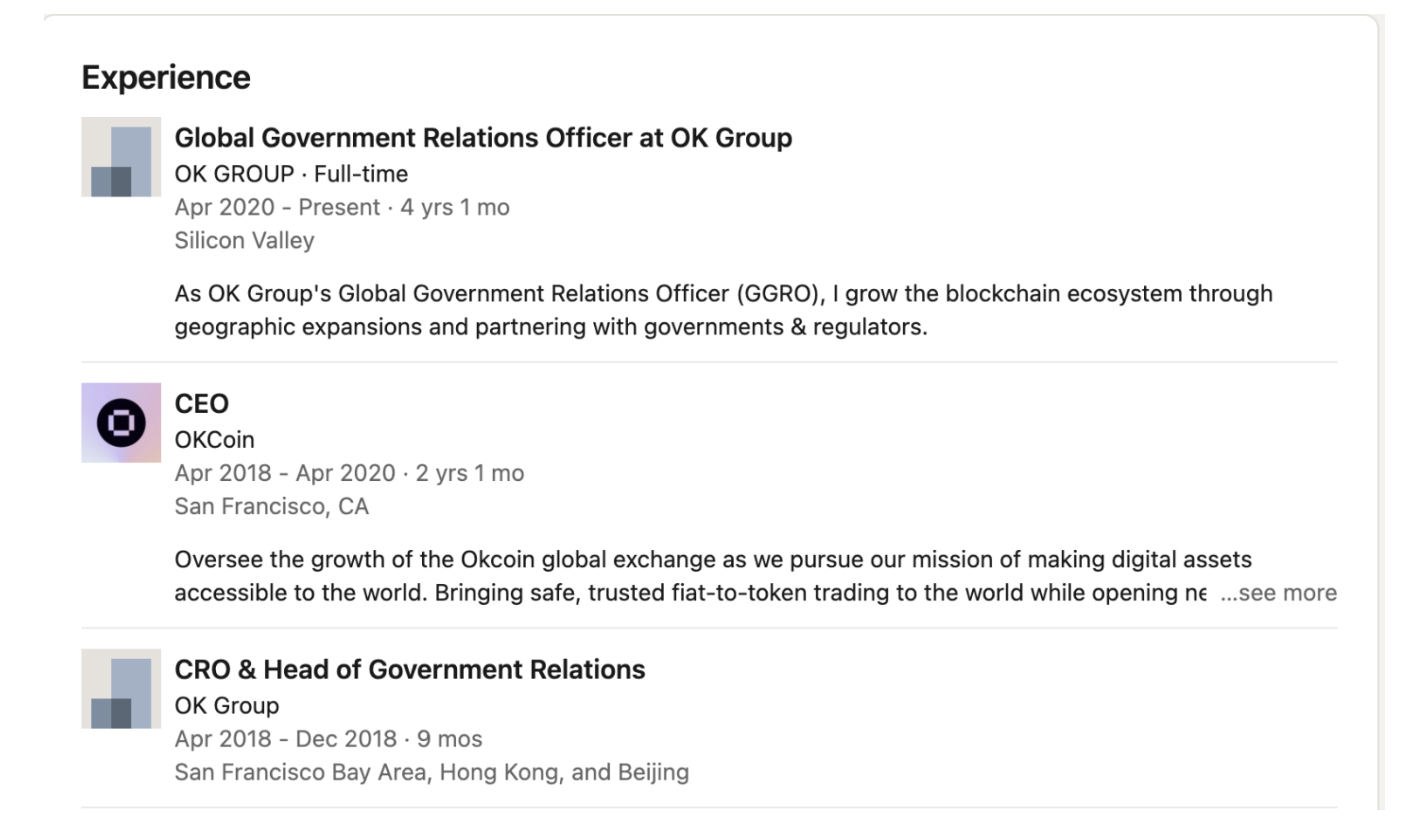Open the Global Government Relations Officer title
The image size is (1404, 826).
483,138
